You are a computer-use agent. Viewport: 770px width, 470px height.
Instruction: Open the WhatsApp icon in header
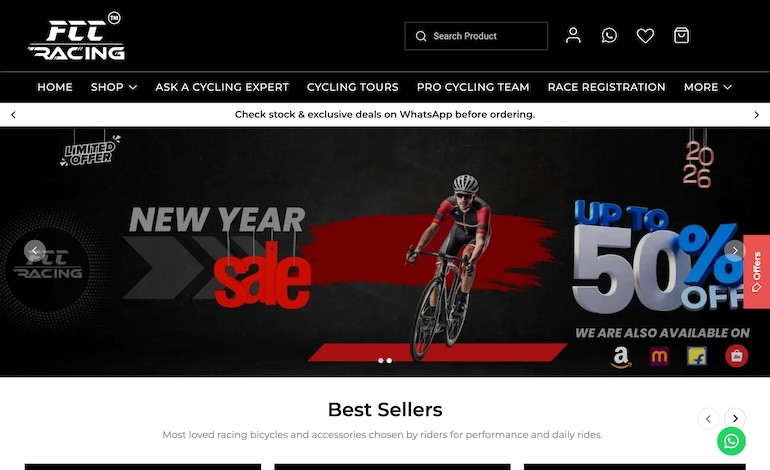(x=609, y=35)
